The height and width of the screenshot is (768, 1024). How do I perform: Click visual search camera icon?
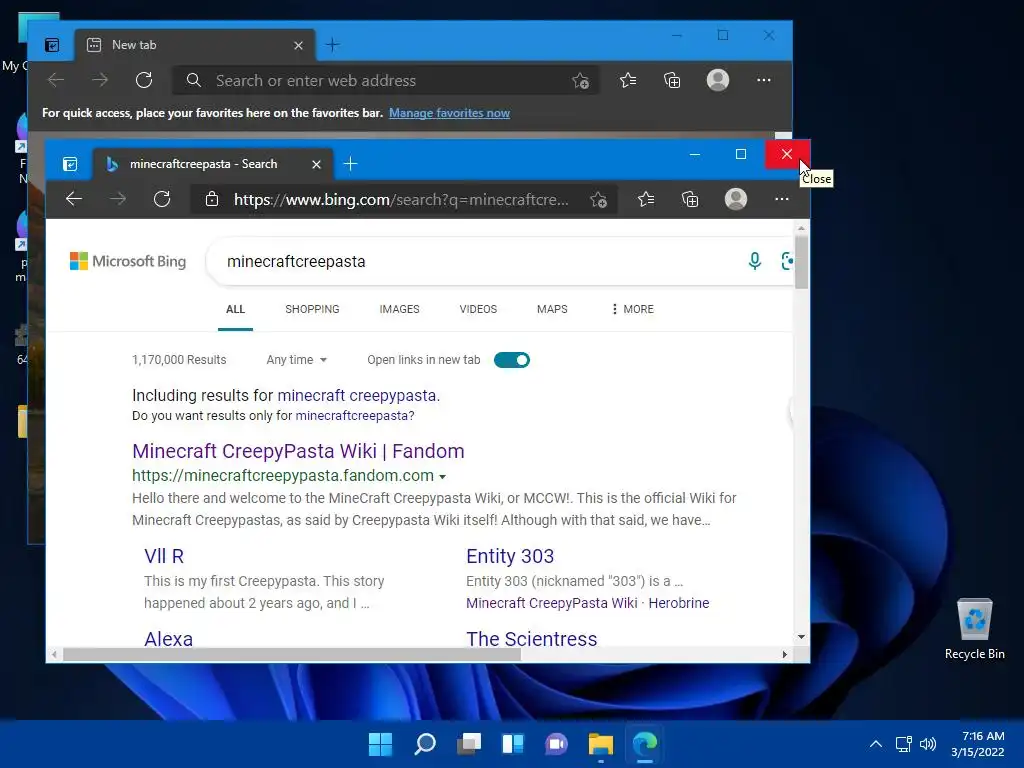click(x=788, y=261)
